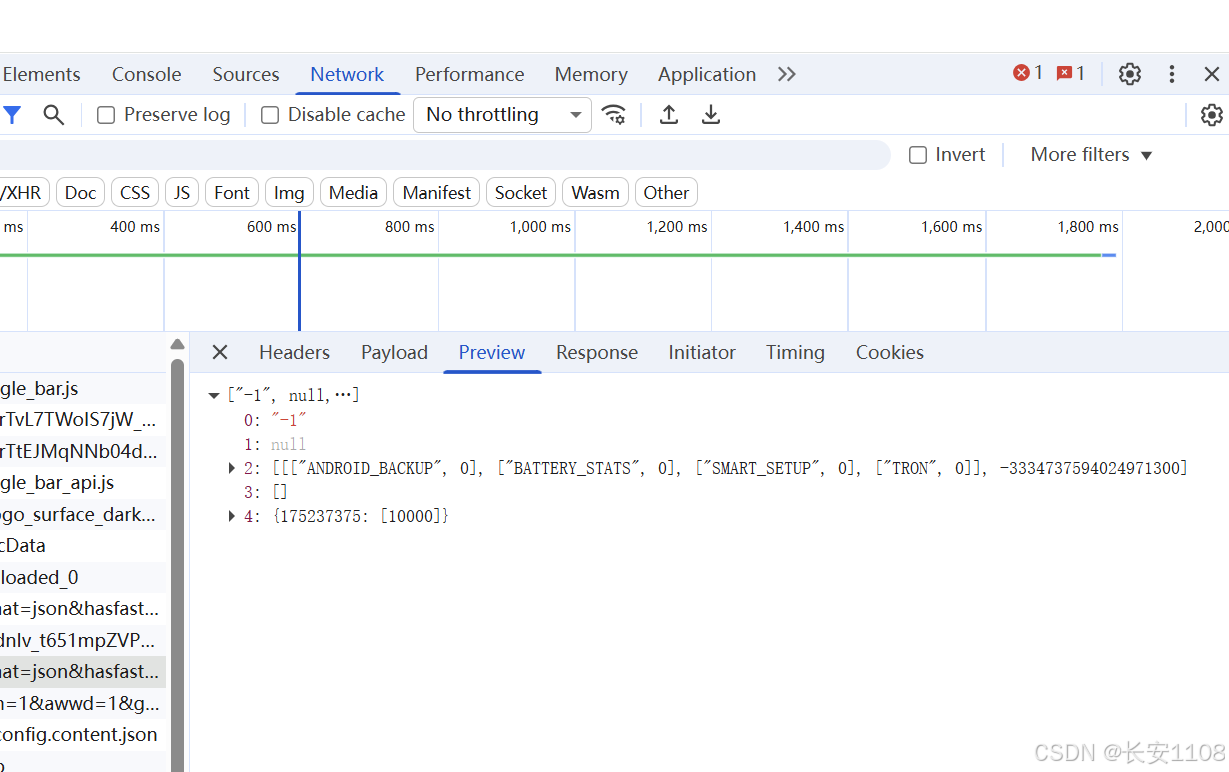1229x772 pixels.
Task: Filter requests by Manifest type
Action: point(437,193)
